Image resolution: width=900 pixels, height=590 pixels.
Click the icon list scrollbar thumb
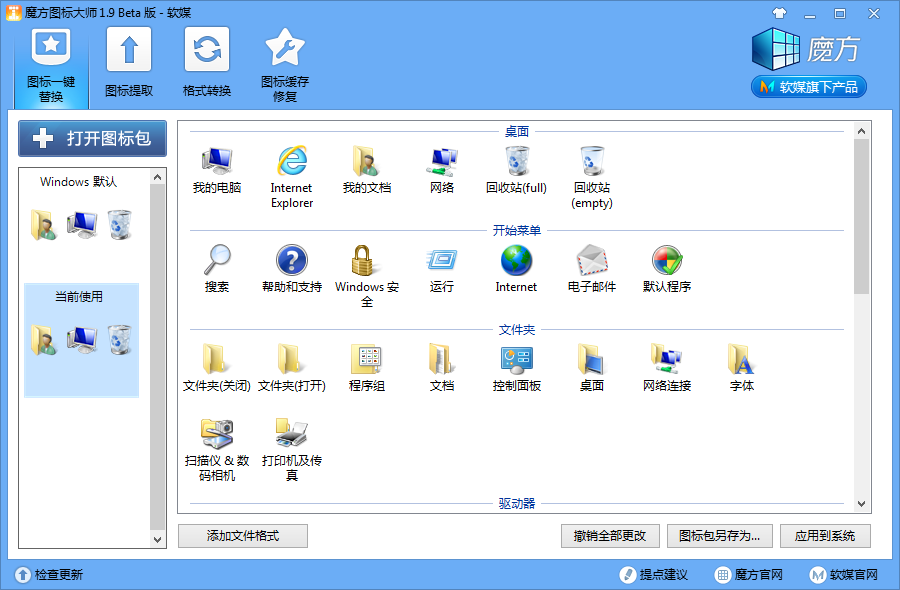point(861,217)
